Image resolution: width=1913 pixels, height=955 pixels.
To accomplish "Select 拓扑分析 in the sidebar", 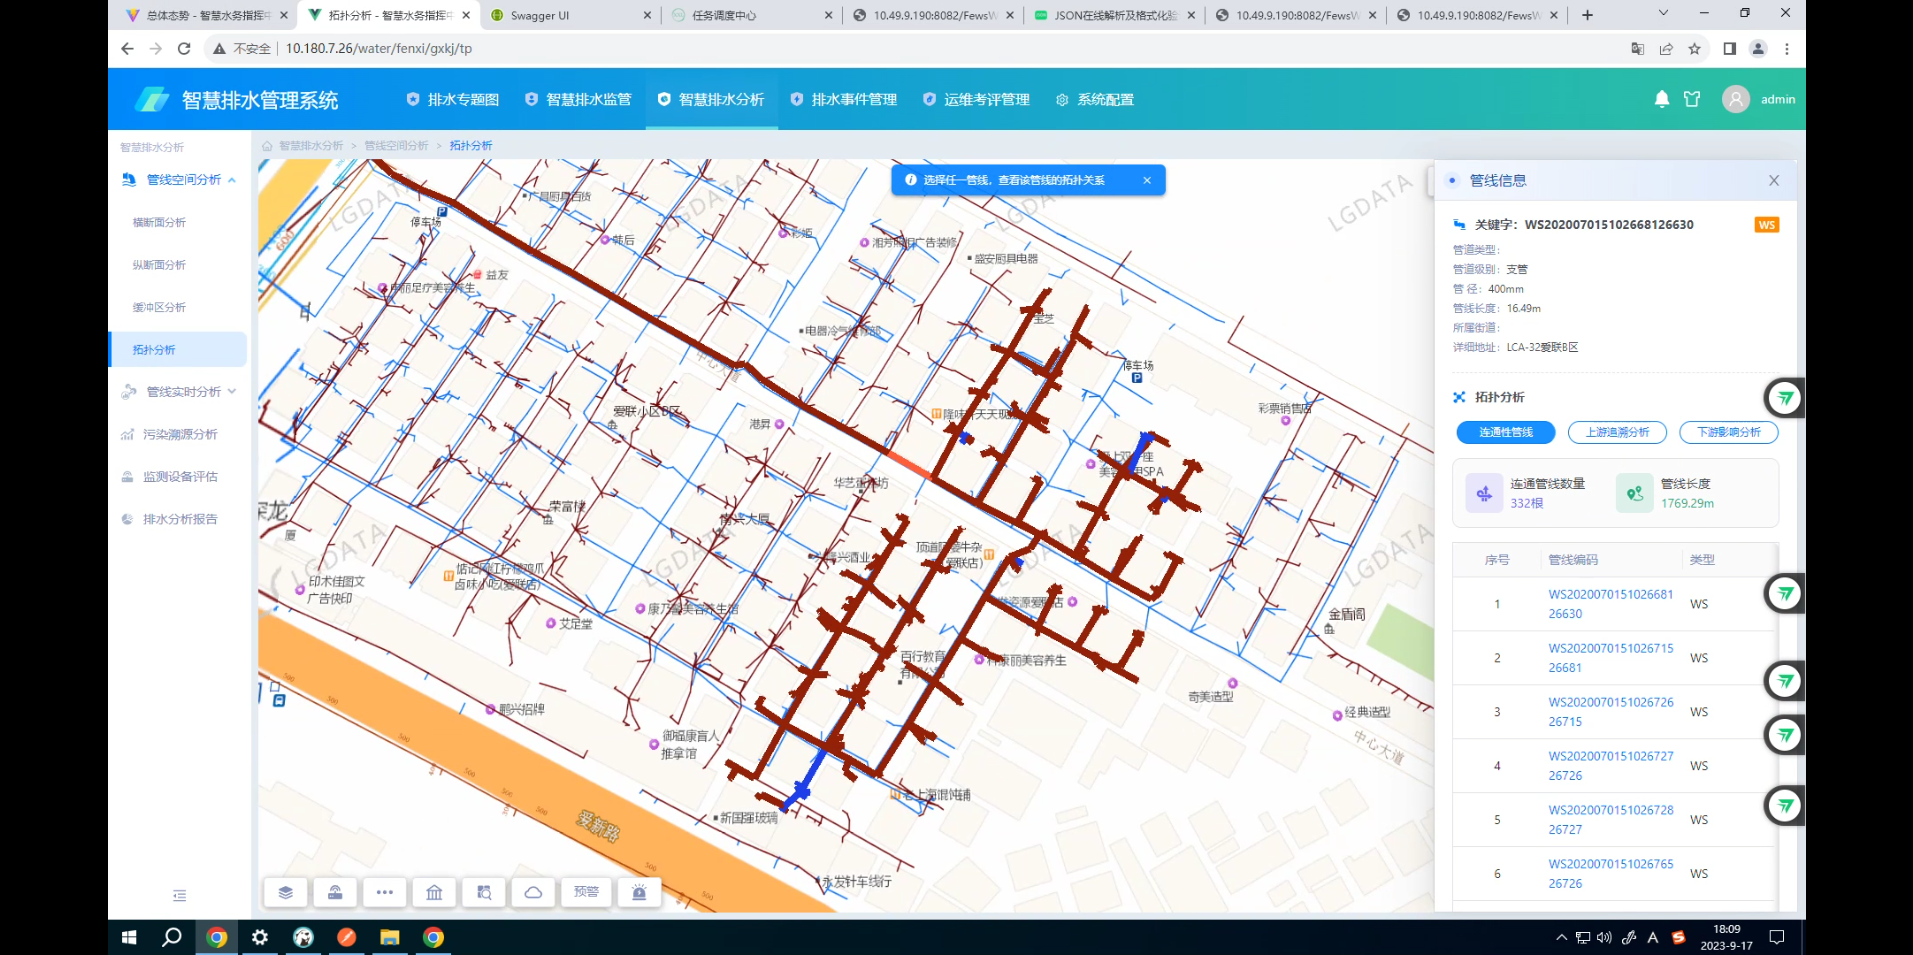I will (x=177, y=350).
